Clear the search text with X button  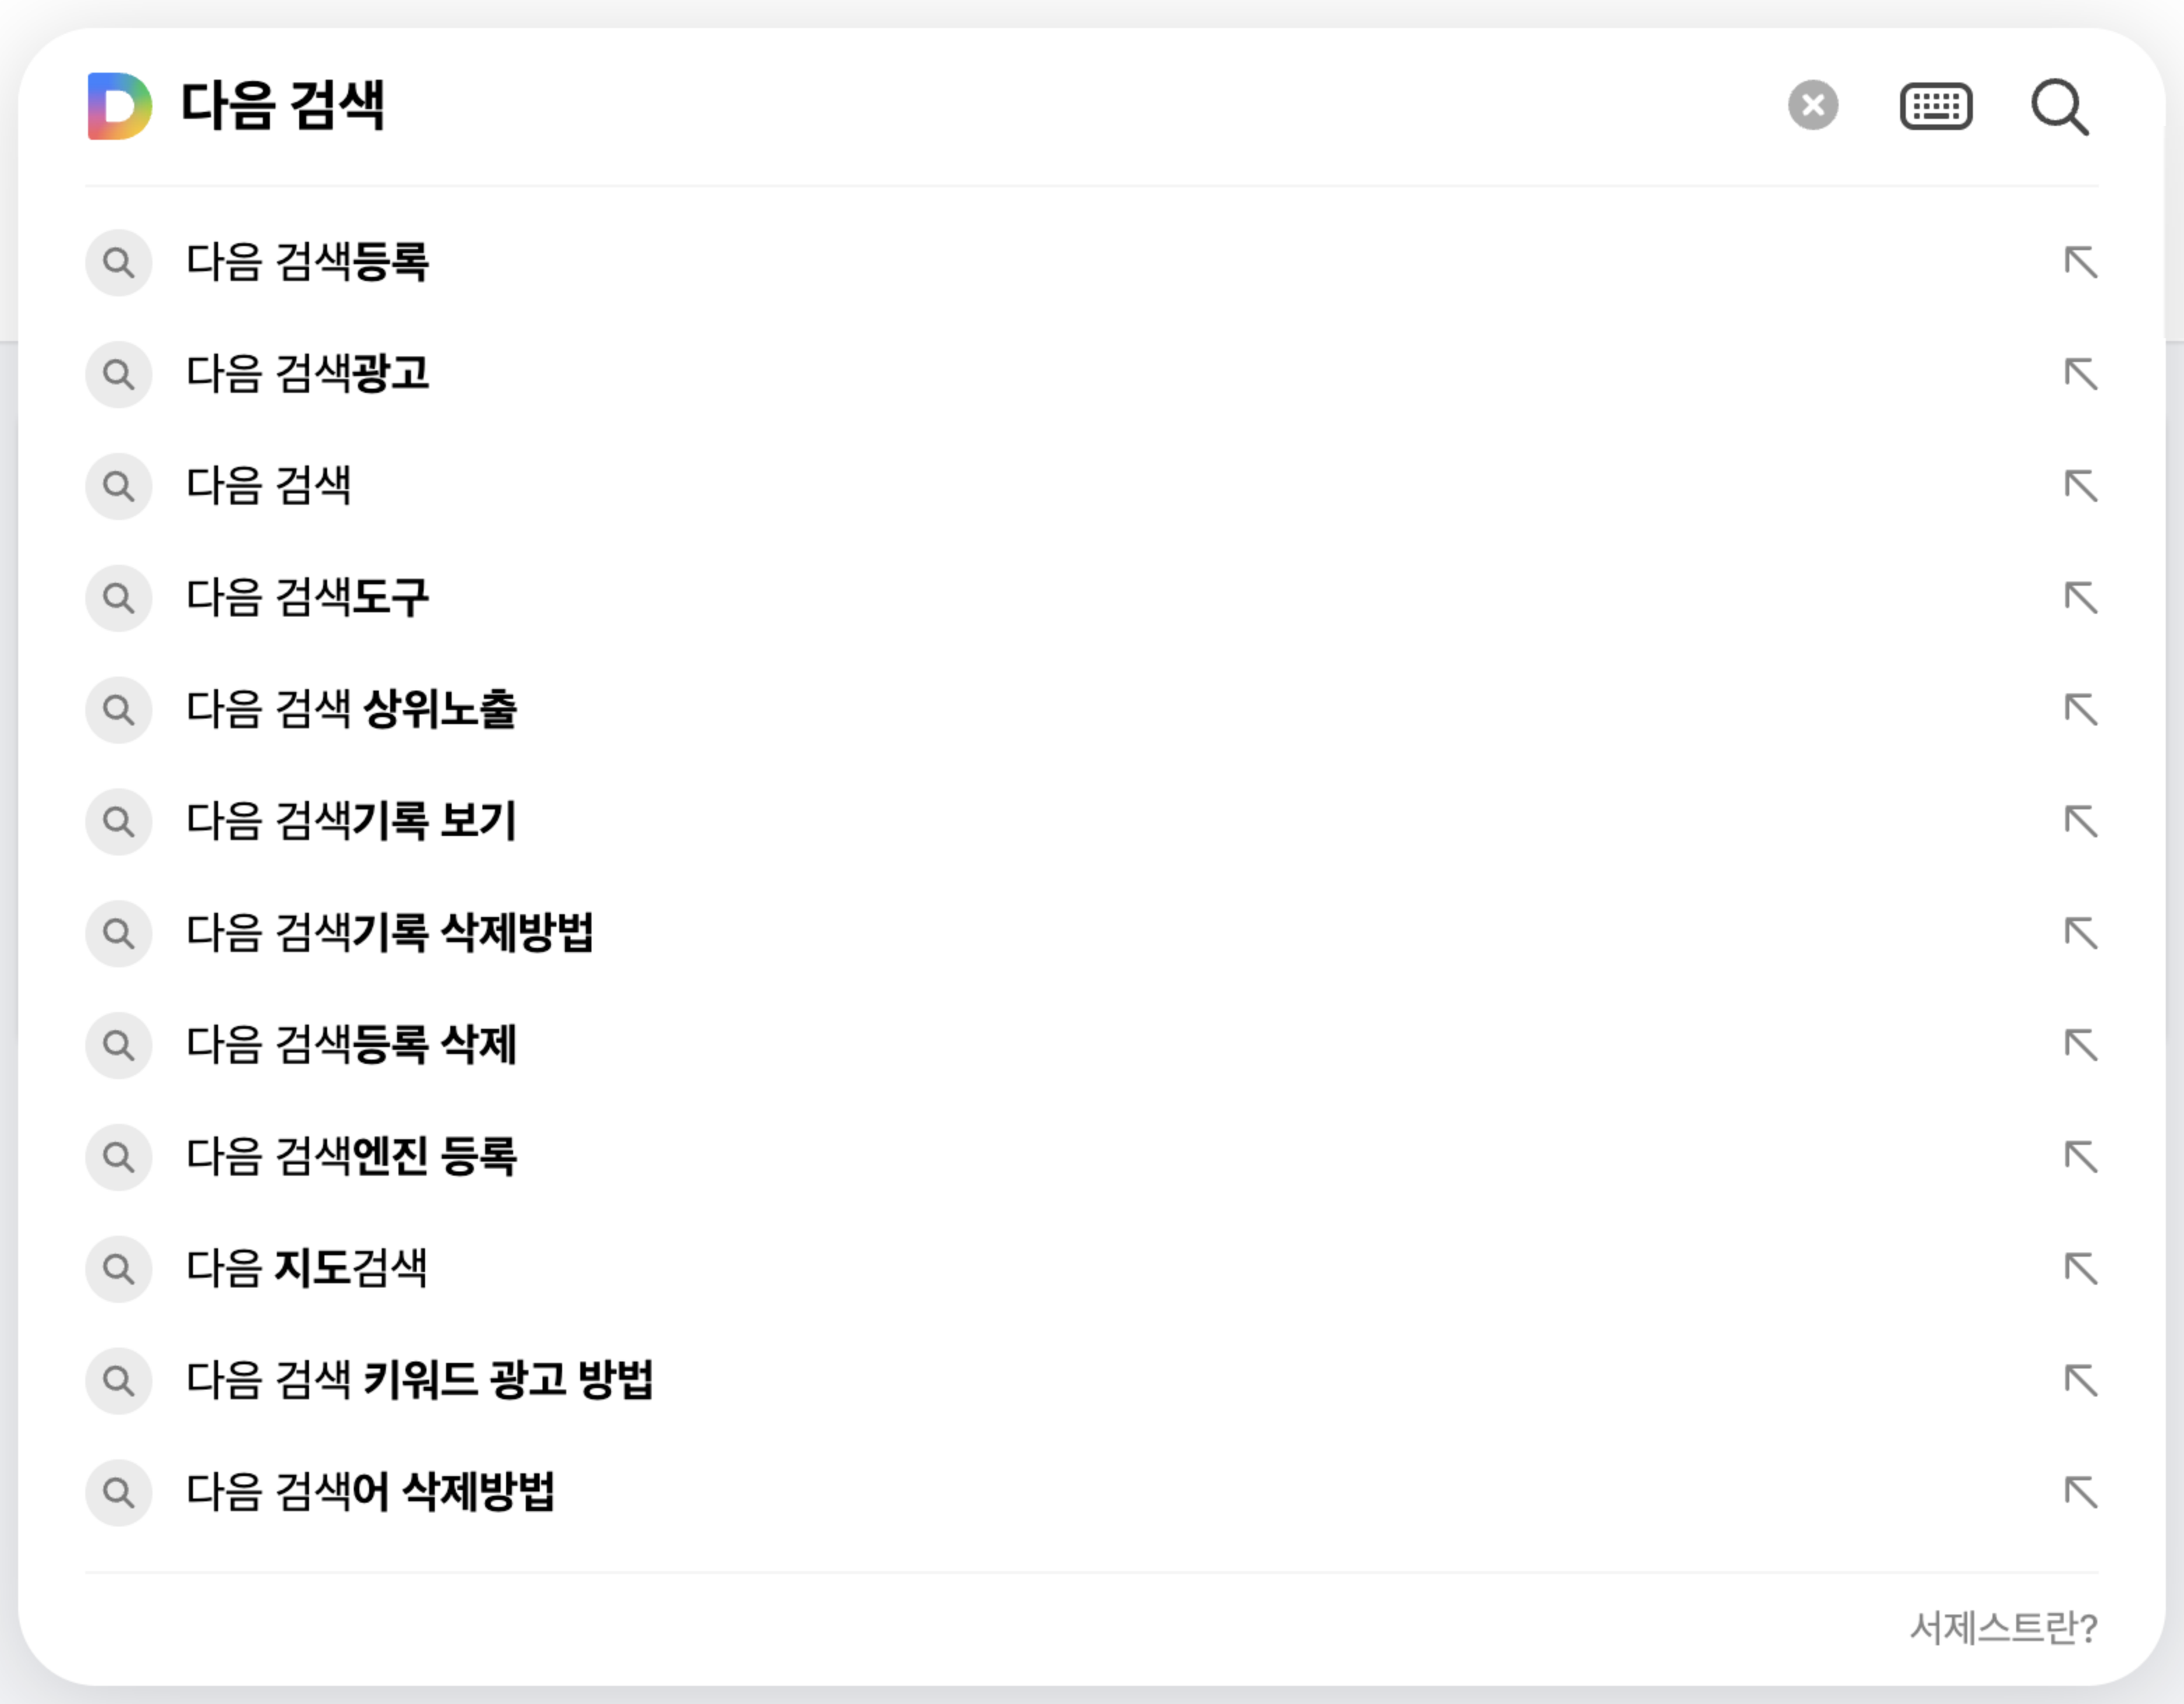click(1812, 105)
